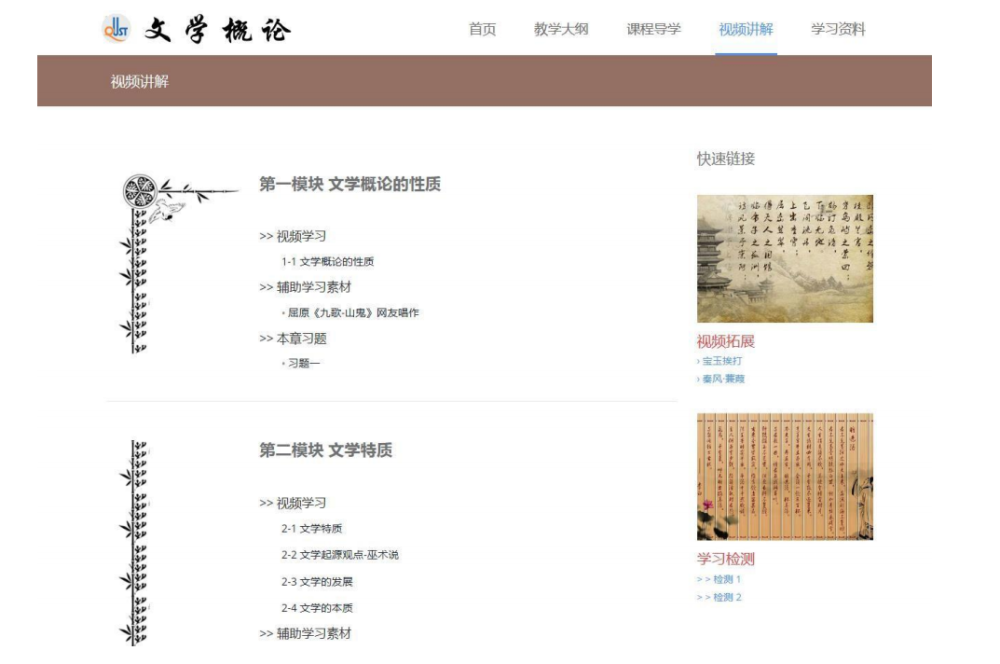Click the calligraphy landscape thumbnail
The image size is (1000, 664).
(x=785, y=258)
